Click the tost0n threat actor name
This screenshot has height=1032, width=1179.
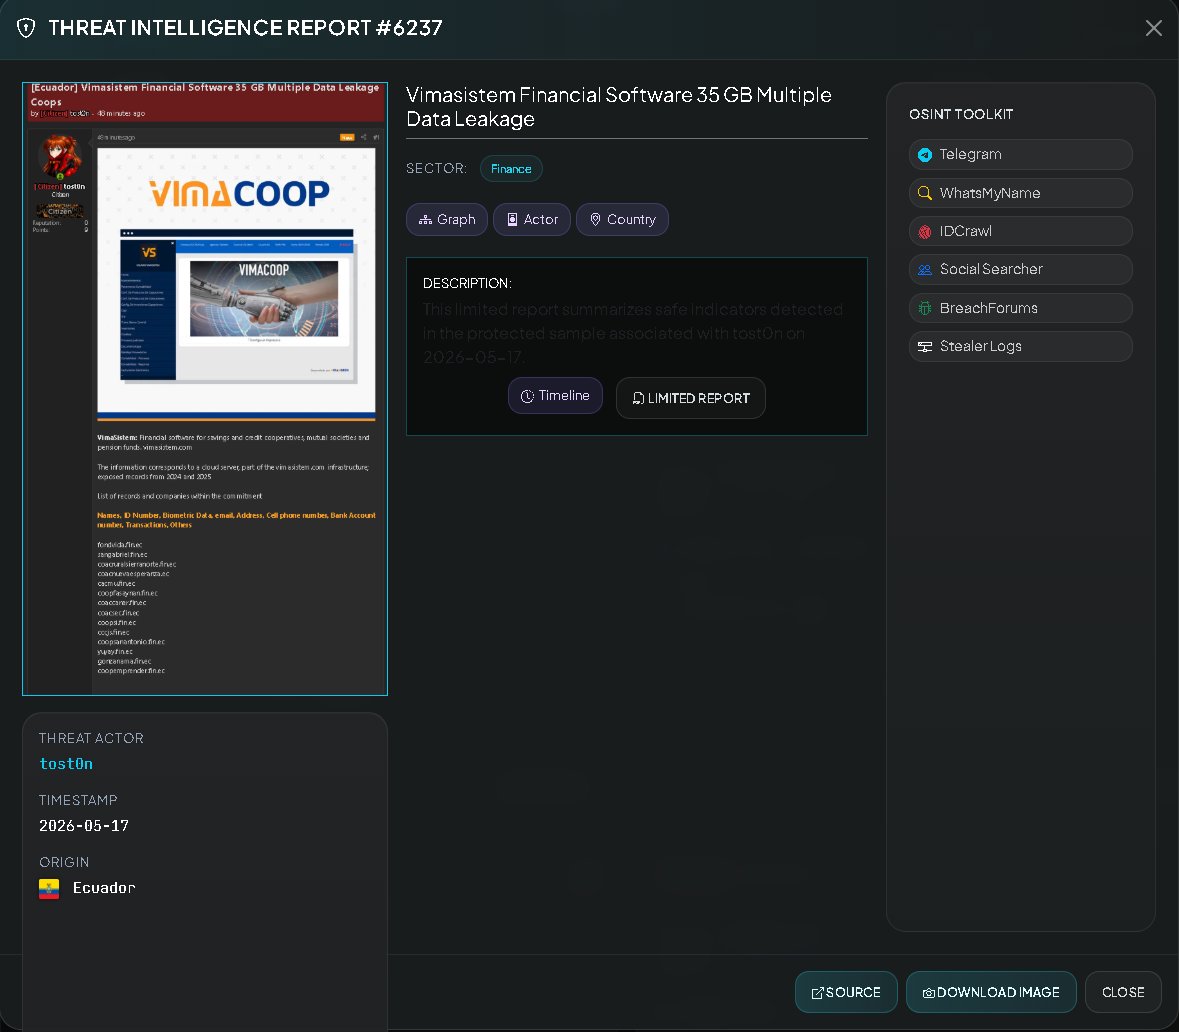66,763
